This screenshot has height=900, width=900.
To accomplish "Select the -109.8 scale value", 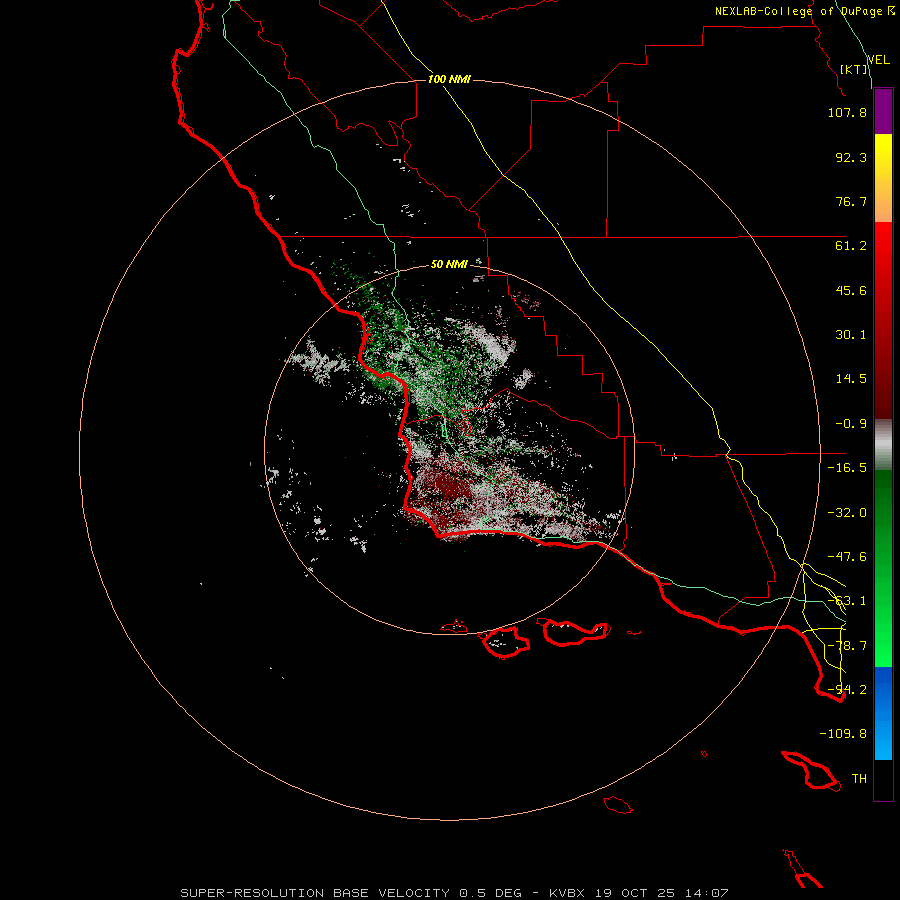I will pyautogui.click(x=843, y=734).
